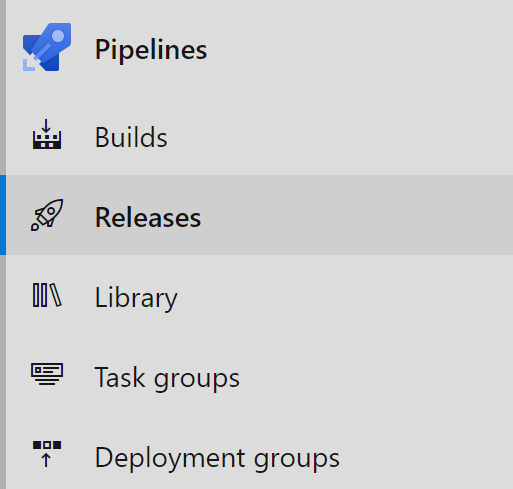Viewport: 513px width, 489px height.
Task: Click blank area right of Deployment groups
Action: click(426, 455)
